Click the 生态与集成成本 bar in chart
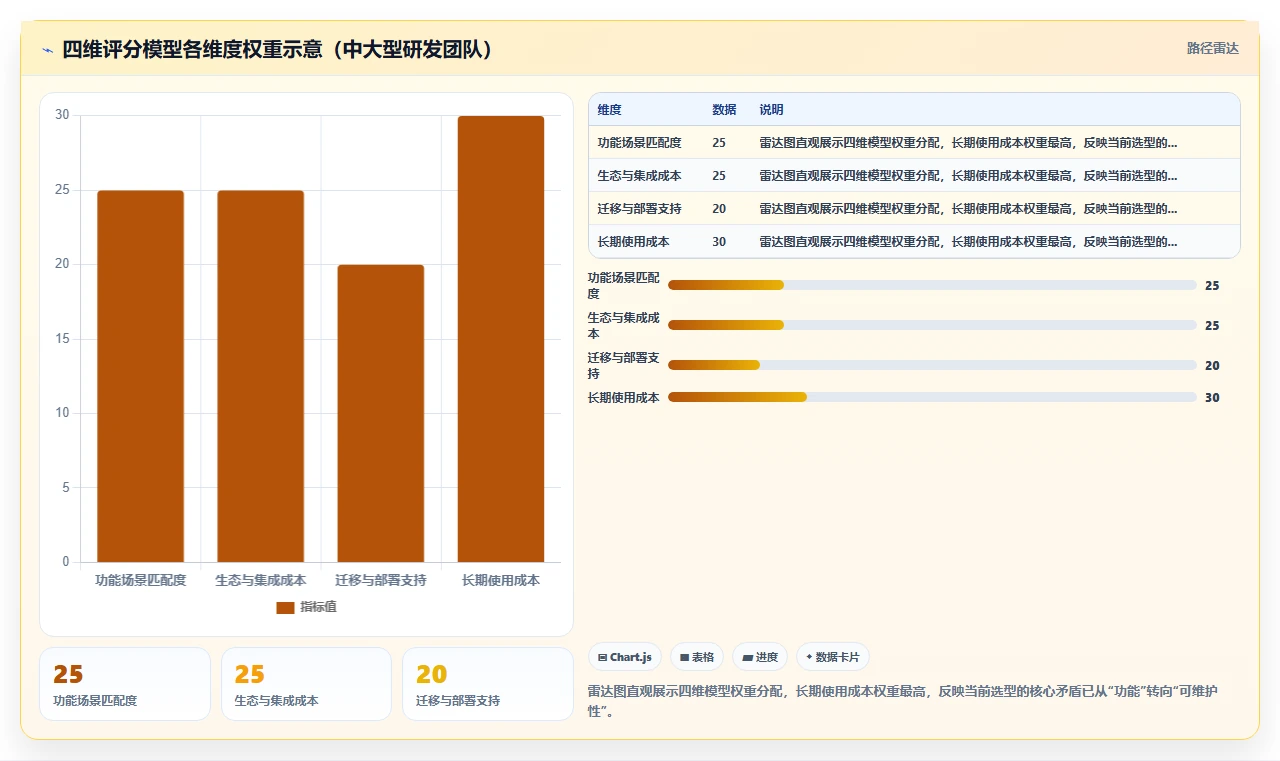The image size is (1280, 761). click(x=260, y=376)
